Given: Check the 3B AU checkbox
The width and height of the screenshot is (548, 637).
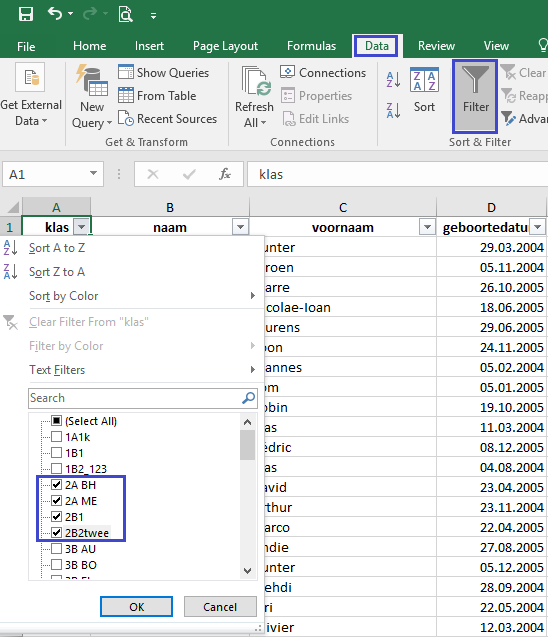Looking at the screenshot, I should pos(56,549).
